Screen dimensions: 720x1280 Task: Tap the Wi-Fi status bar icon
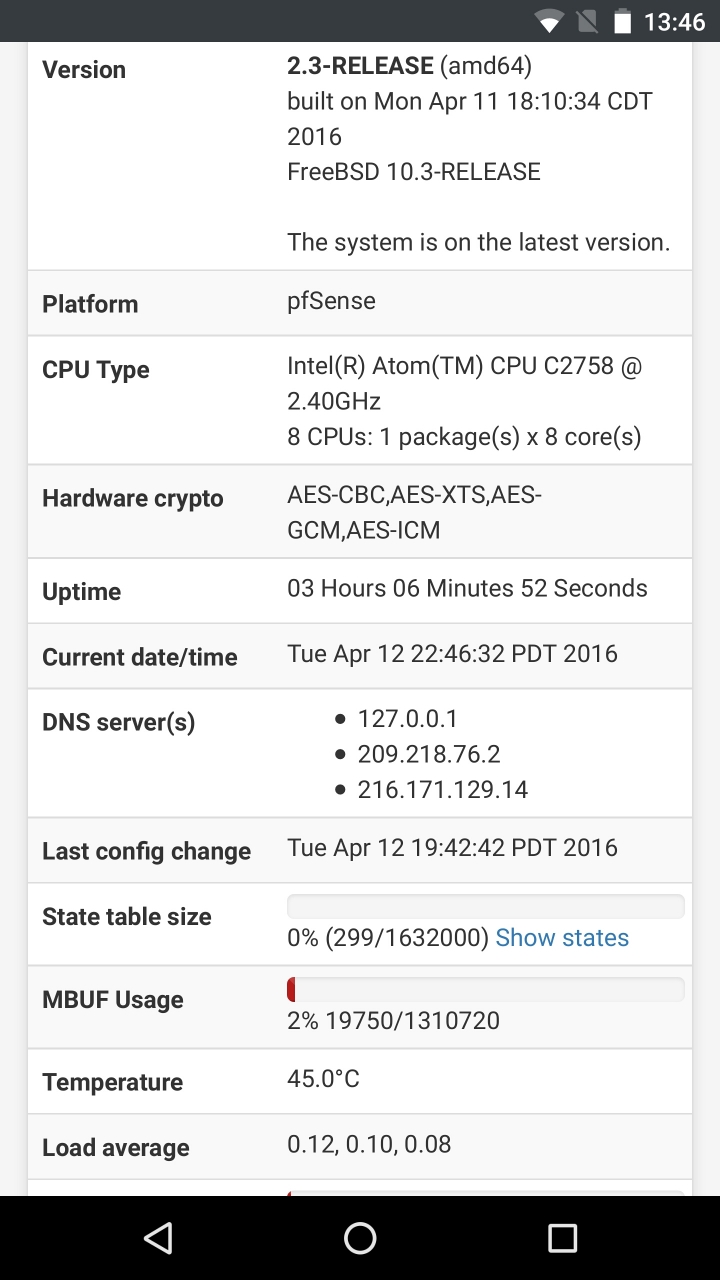point(549,21)
